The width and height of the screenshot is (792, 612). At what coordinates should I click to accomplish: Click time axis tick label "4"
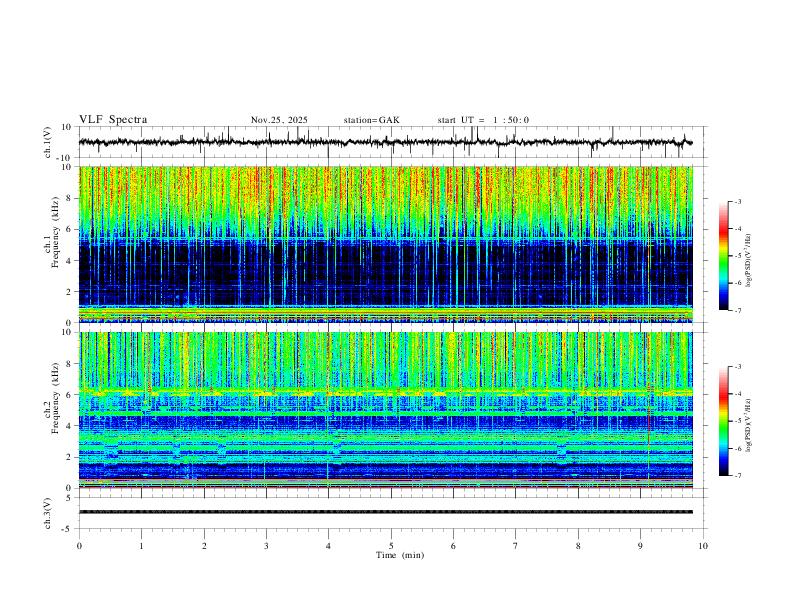328,546
